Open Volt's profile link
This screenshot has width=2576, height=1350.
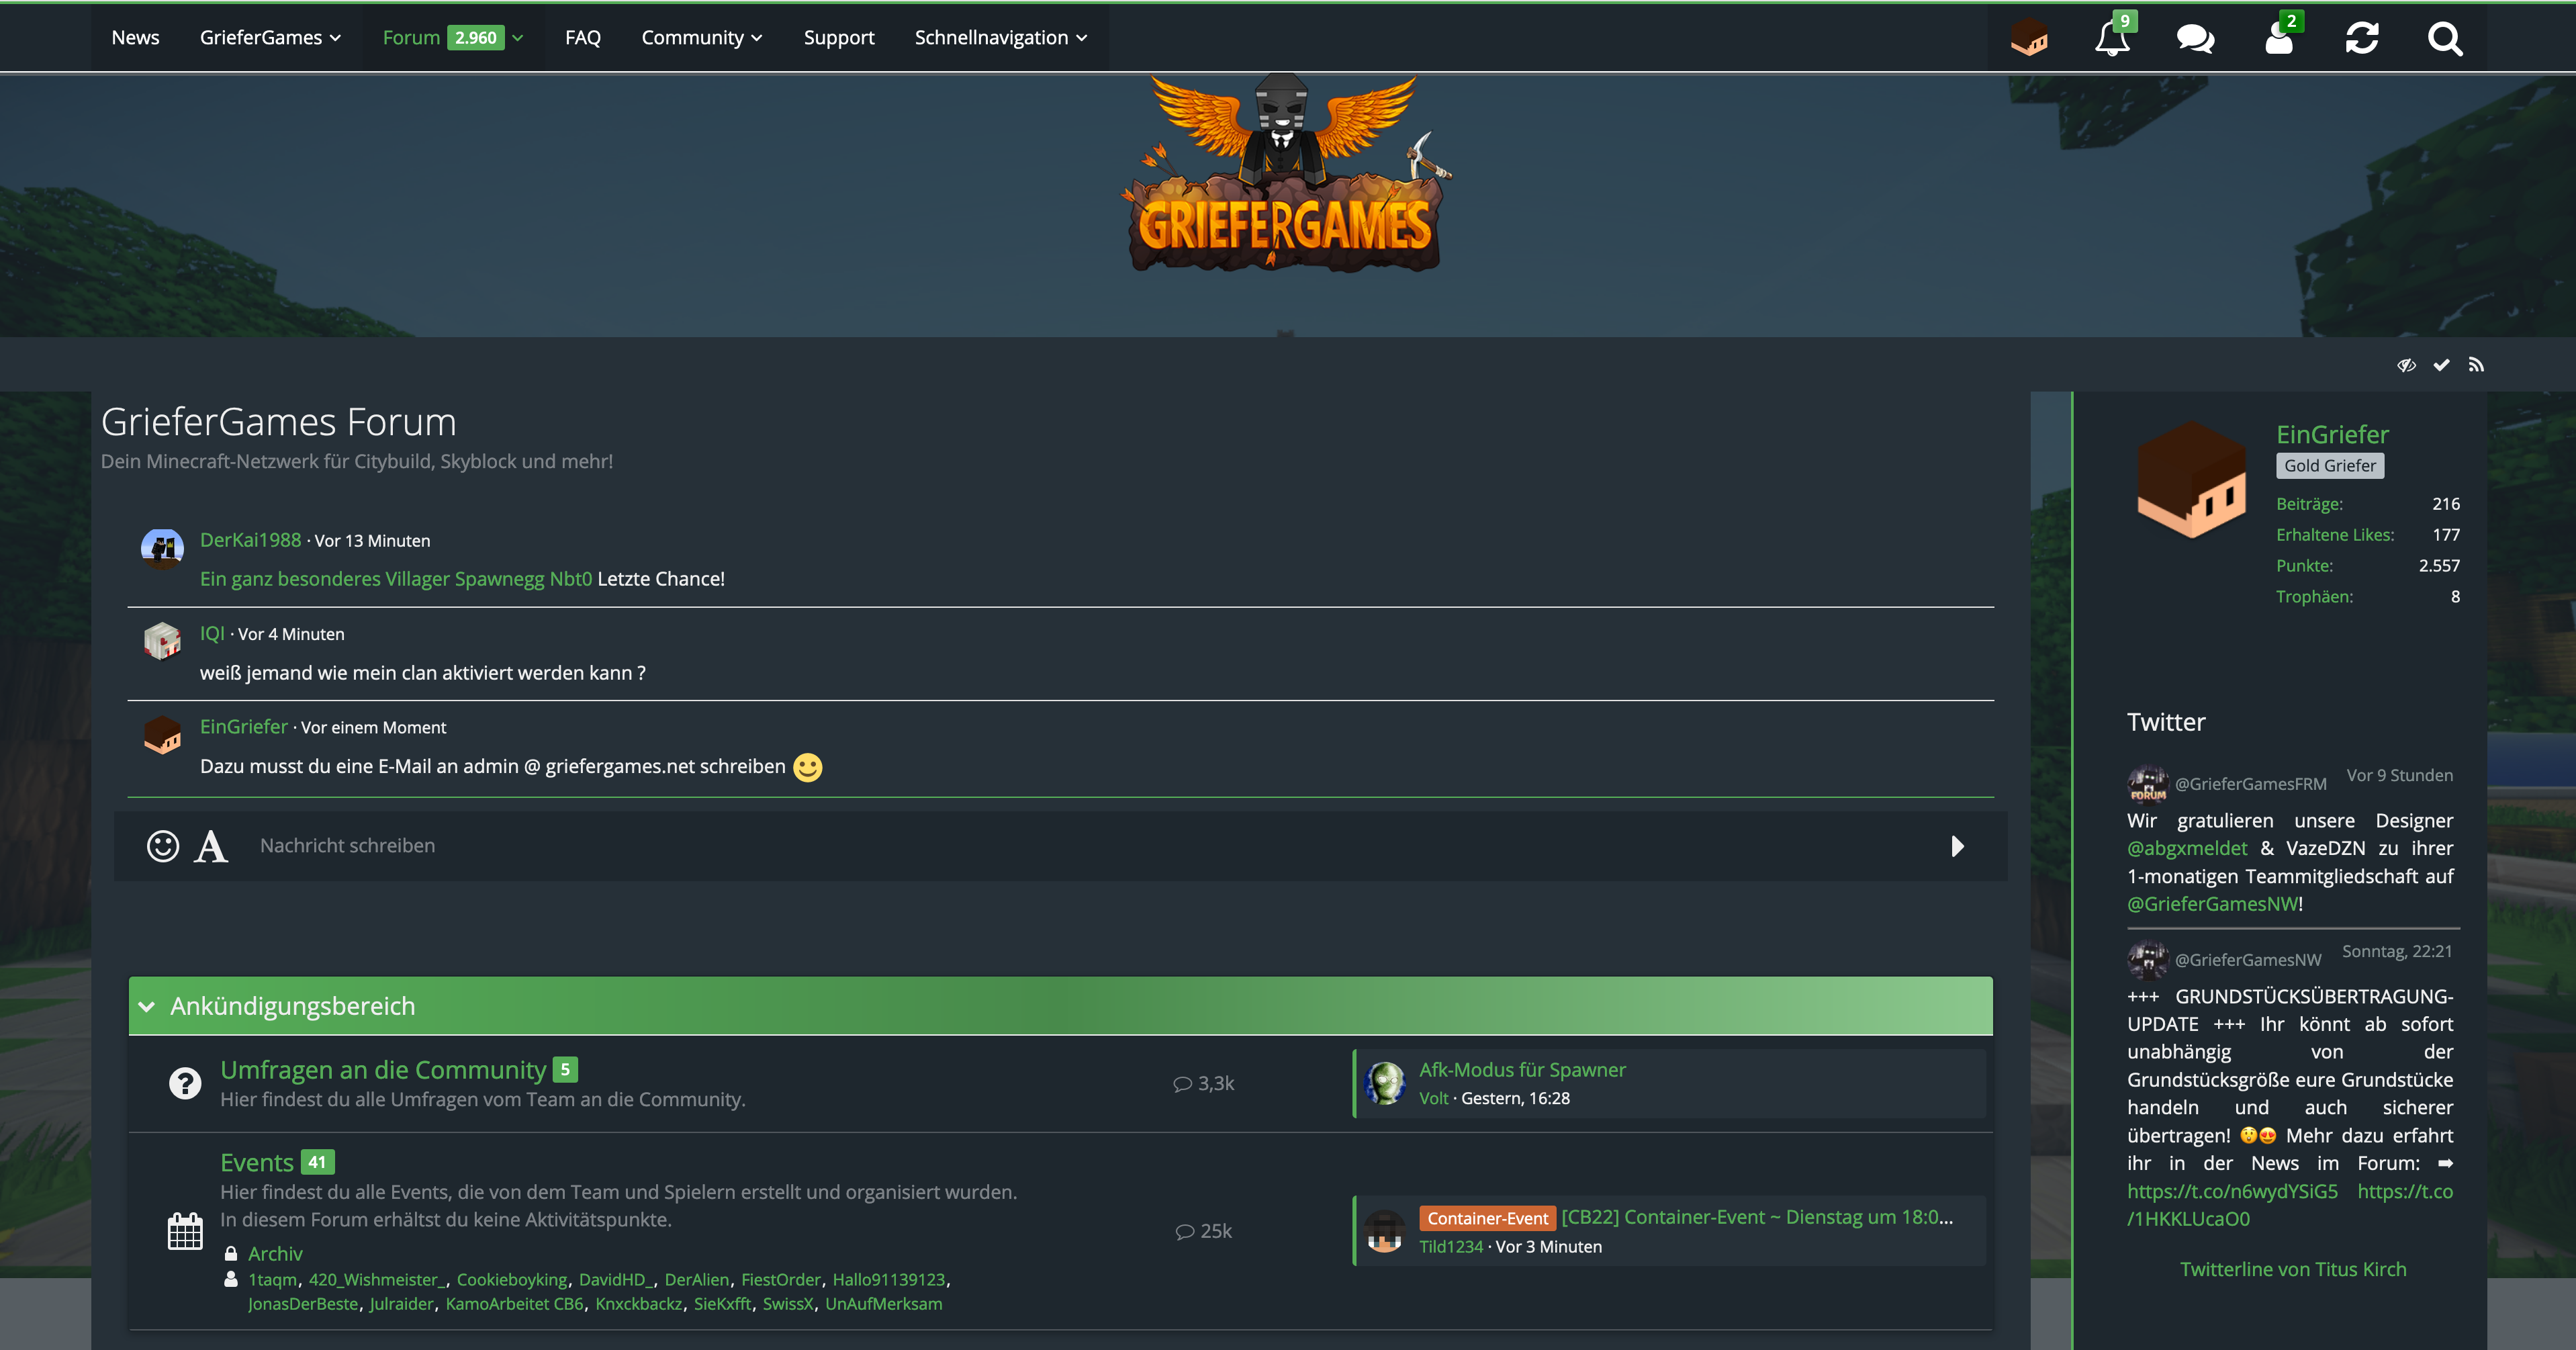tap(1433, 1098)
